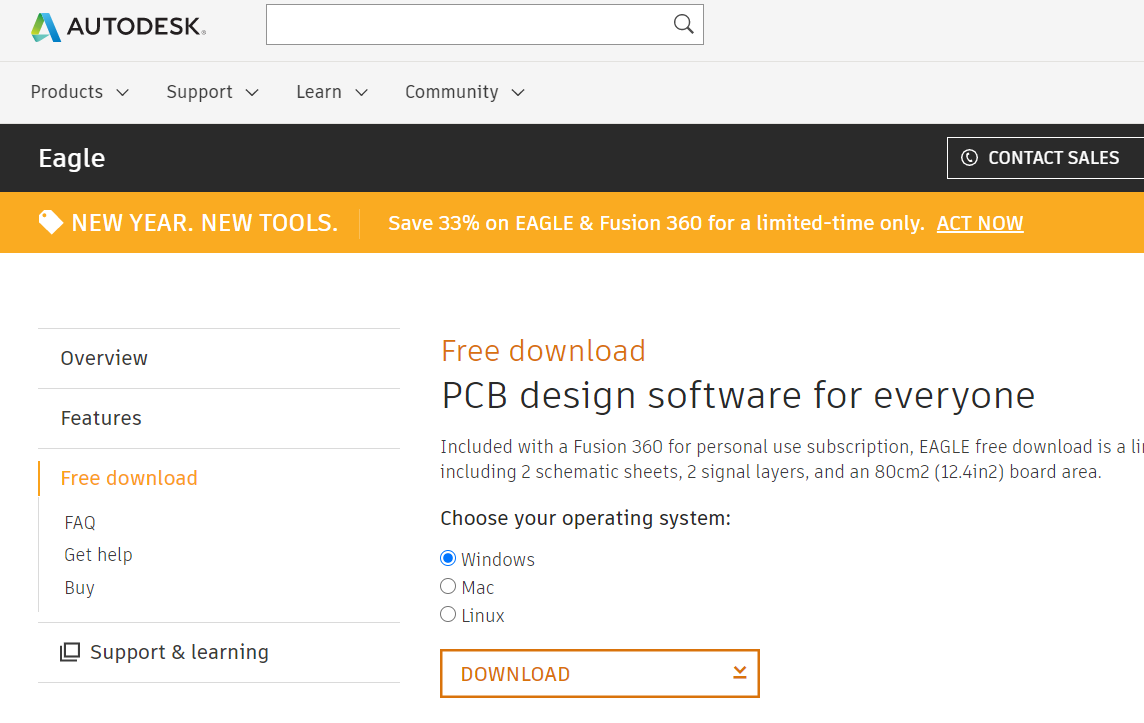Click the search magnifier icon

[683, 24]
